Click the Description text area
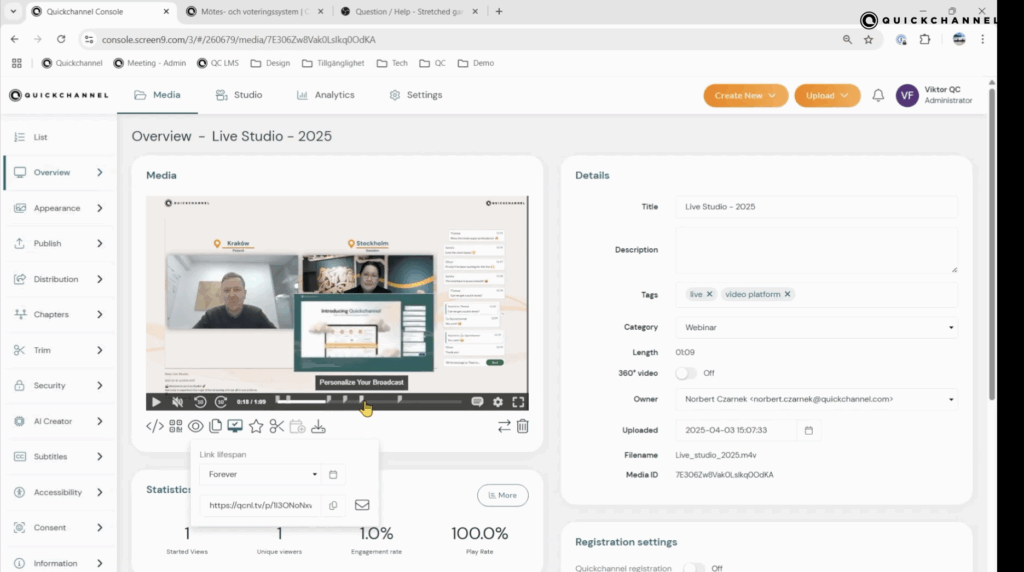Viewport: 1024px width, 572px height. (x=816, y=250)
